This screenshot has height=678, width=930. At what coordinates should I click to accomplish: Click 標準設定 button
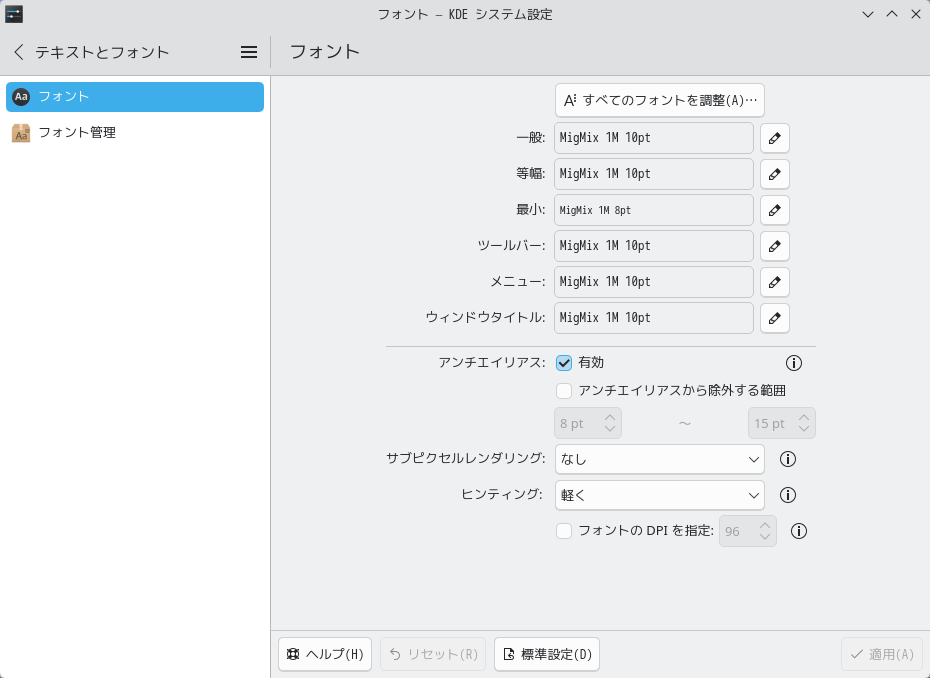point(547,654)
